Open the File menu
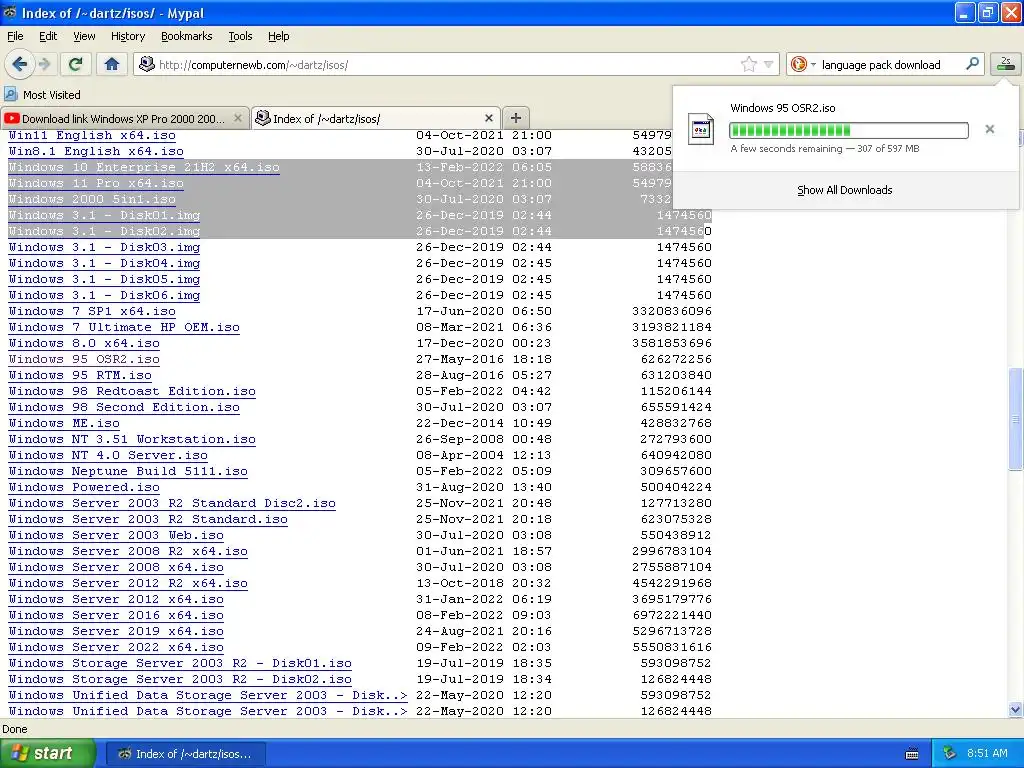1024x768 pixels. coord(15,36)
